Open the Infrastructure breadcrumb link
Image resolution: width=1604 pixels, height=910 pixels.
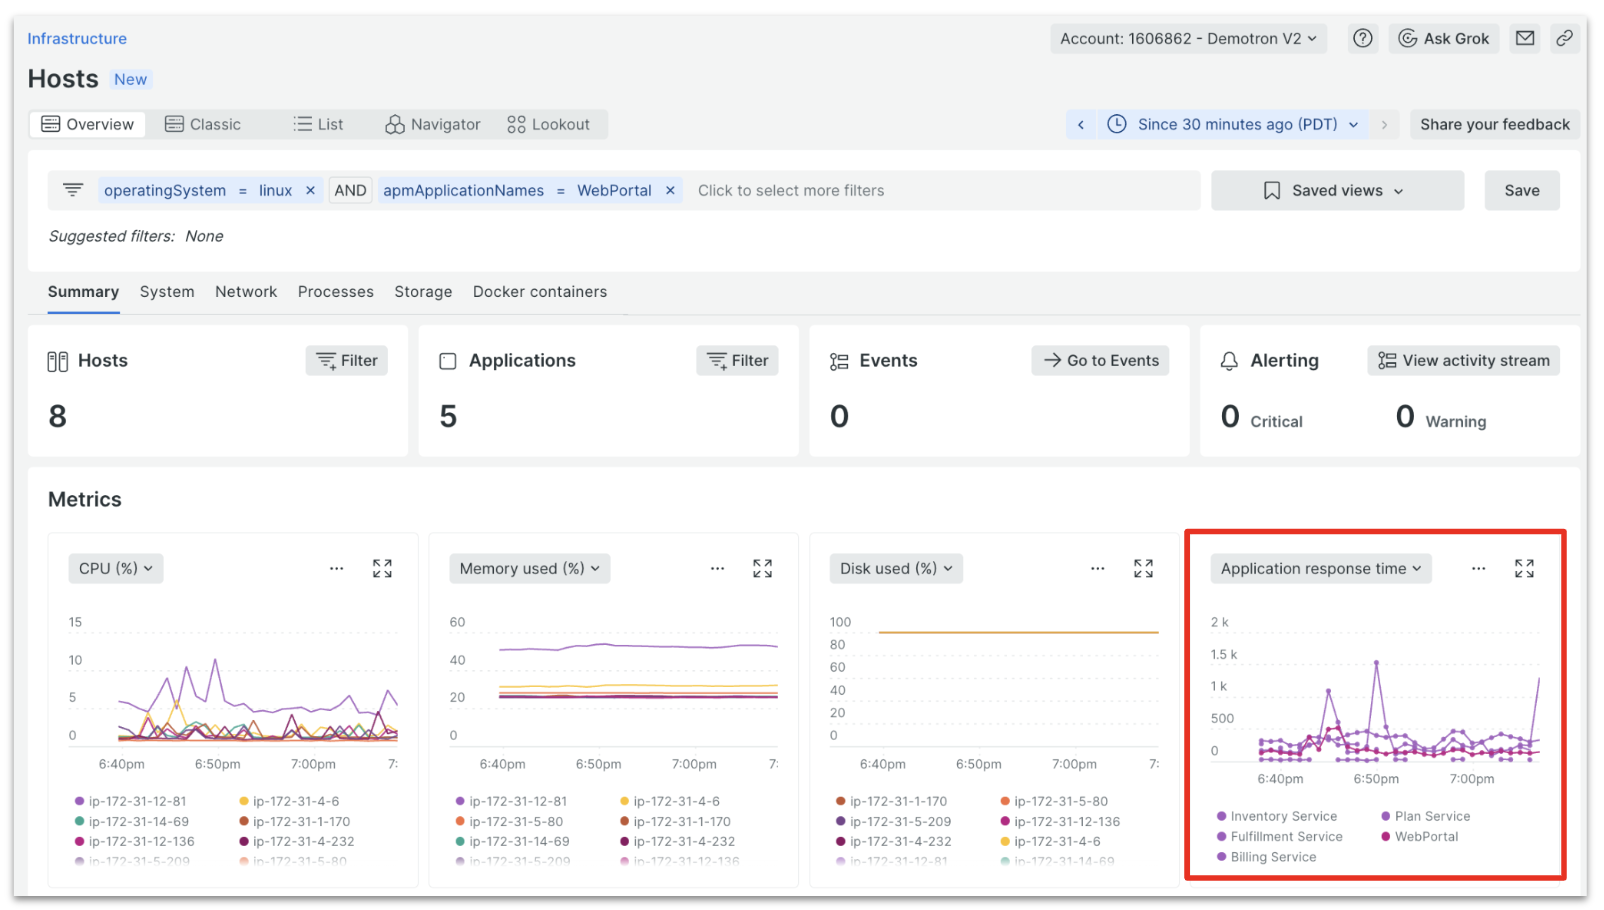coord(77,39)
